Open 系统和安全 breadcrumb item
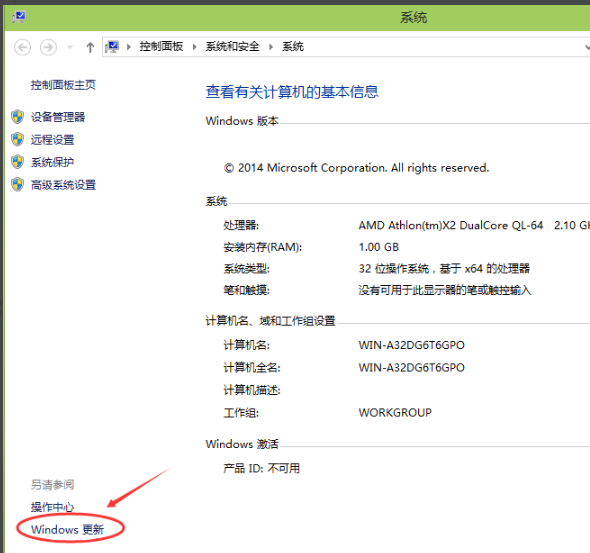The width and height of the screenshot is (590, 553). pos(233,47)
